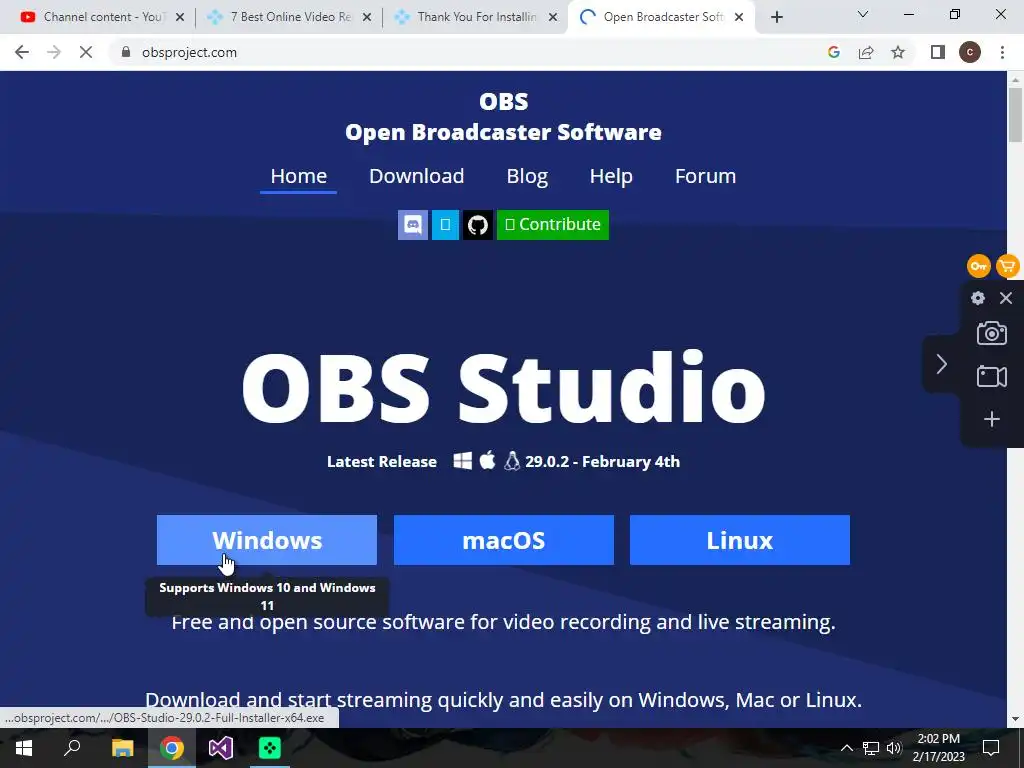The height and width of the screenshot is (768, 1024).
Task: Click the orange key icon
Action: click(x=978, y=266)
